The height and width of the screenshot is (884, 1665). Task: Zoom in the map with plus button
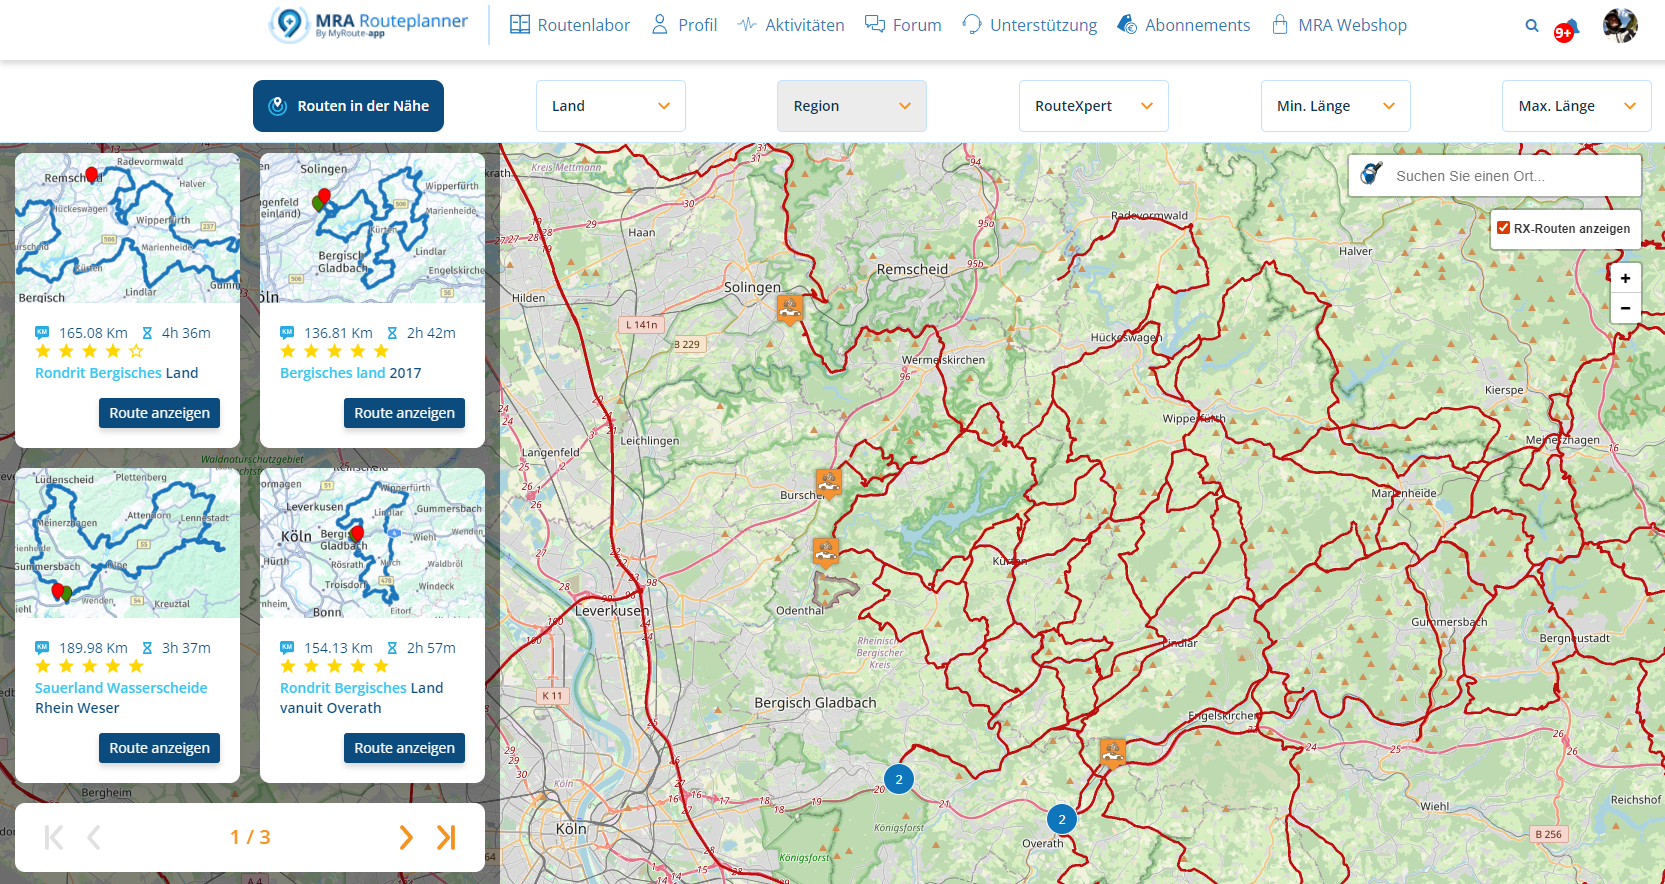coord(1625,278)
